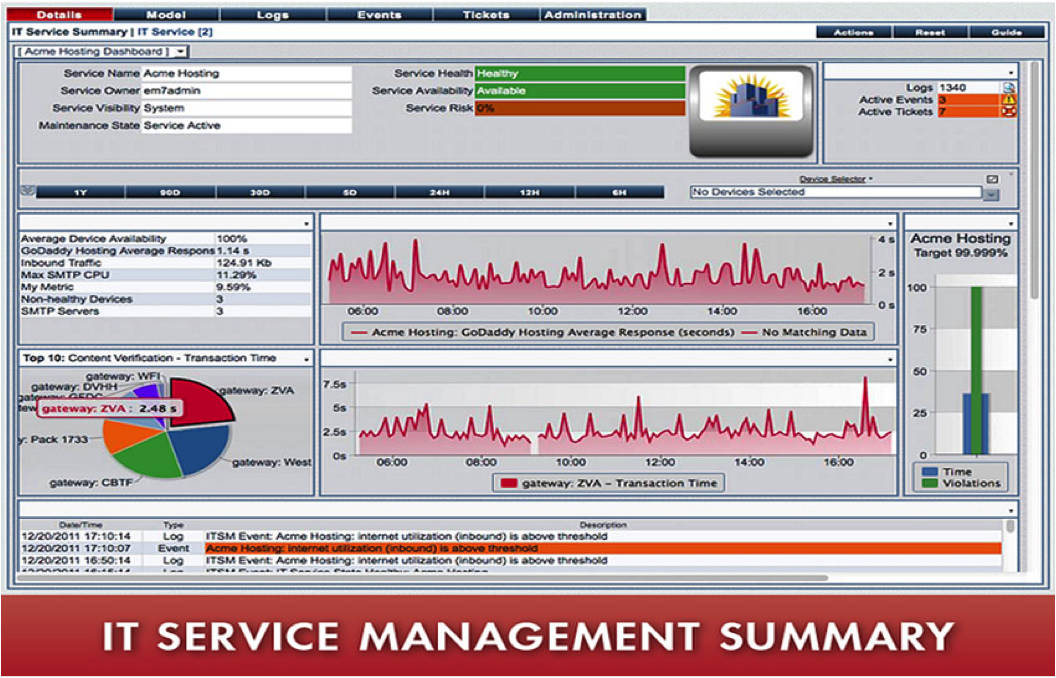This screenshot has height=678, width=1056.
Task: Click the Non-healthy Devices metric row
Action: coord(166,300)
